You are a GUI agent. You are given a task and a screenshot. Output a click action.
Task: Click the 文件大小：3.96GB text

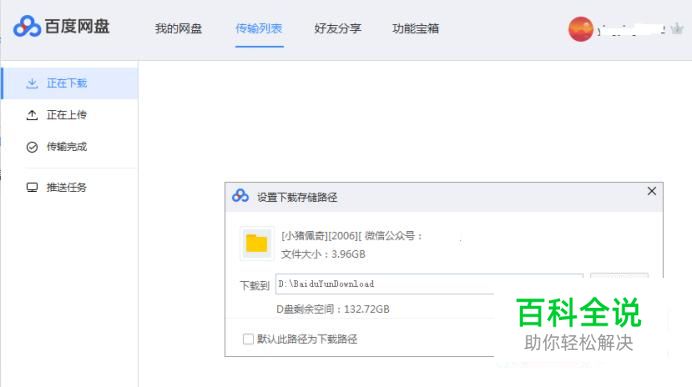click(323, 254)
